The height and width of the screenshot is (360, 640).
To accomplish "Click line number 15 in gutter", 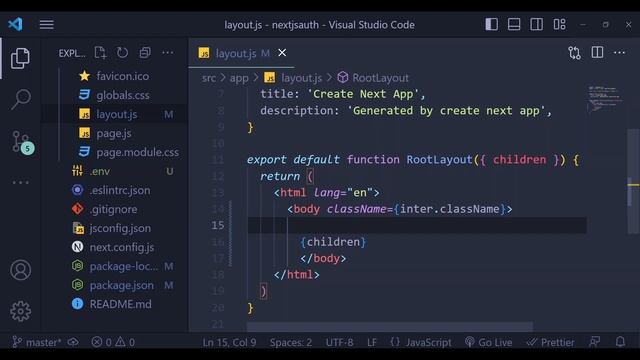I will [x=218, y=225].
